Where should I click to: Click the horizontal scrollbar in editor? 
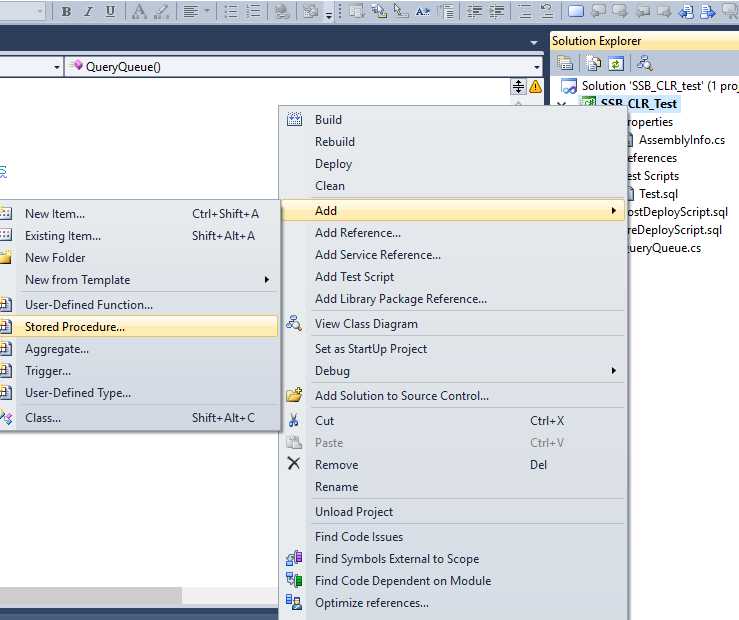[90, 595]
